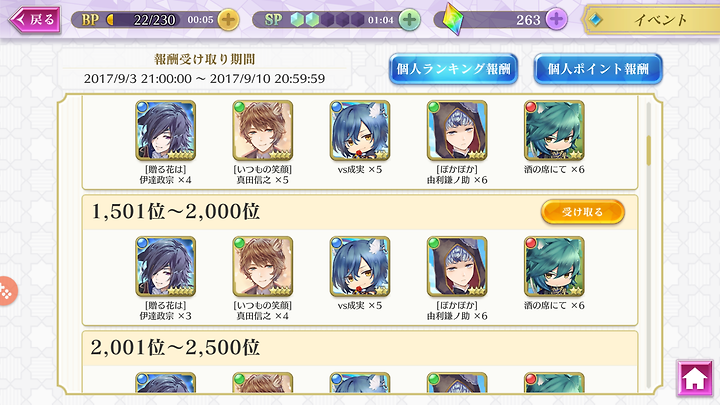Add BP with the gold plus icon
This screenshot has height=405, width=720.
point(228,20)
